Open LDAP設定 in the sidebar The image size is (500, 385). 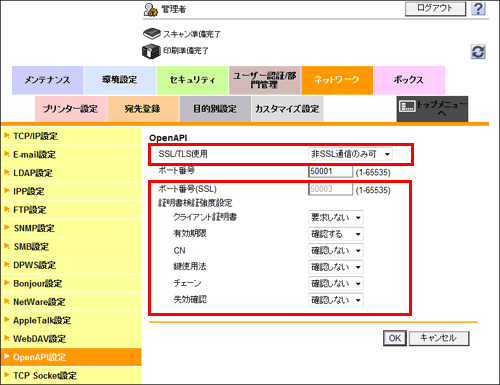[x=71, y=173]
